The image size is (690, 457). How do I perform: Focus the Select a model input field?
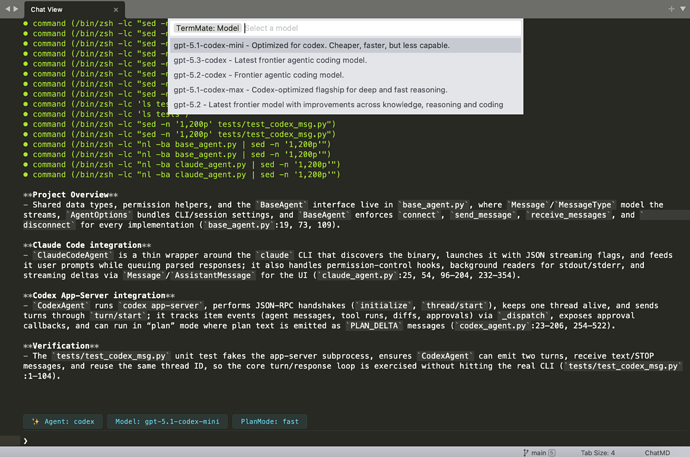380,28
